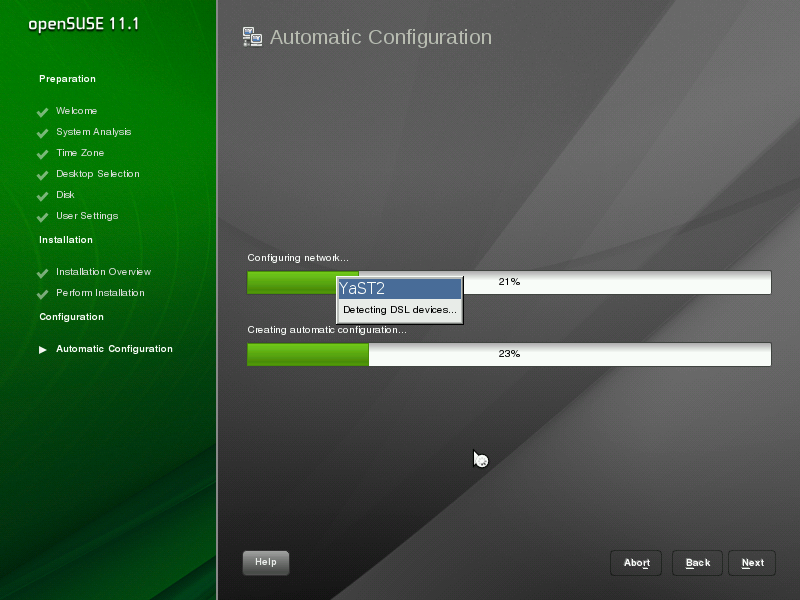Viewport: 800px width, 600px height.
Task: Select the Disk step label
Action: click(x=65, y=194)
